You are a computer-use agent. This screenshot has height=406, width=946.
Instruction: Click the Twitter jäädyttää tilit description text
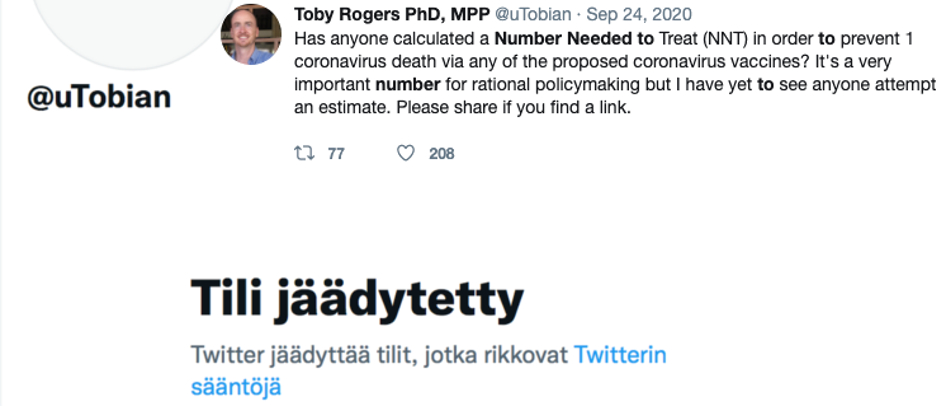(x=380, y=355)
